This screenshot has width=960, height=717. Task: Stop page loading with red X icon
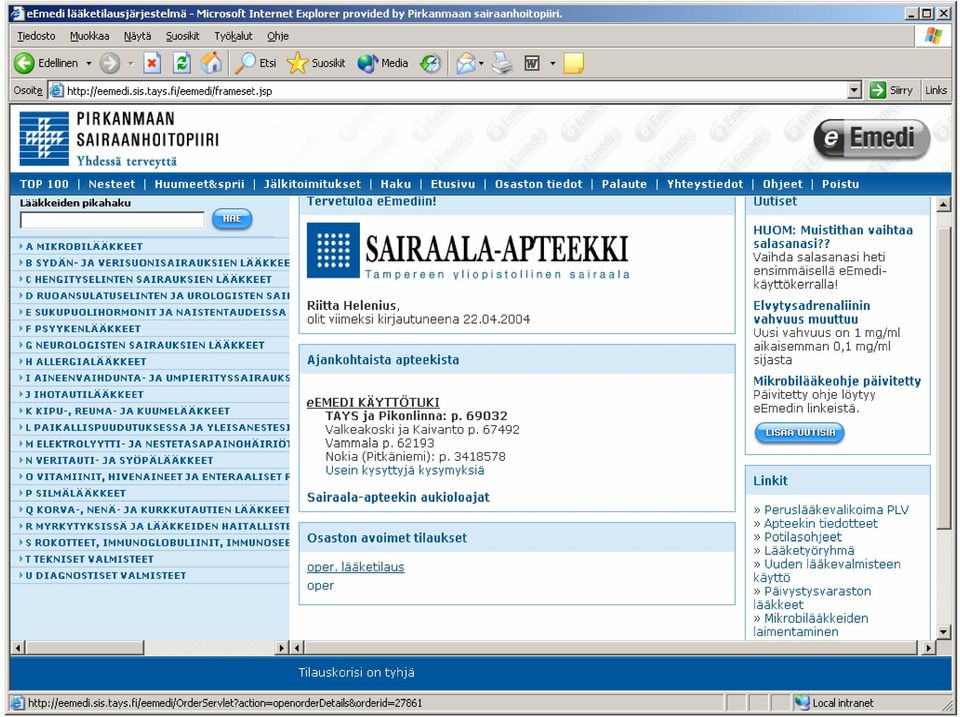click(x=152, y=62)
